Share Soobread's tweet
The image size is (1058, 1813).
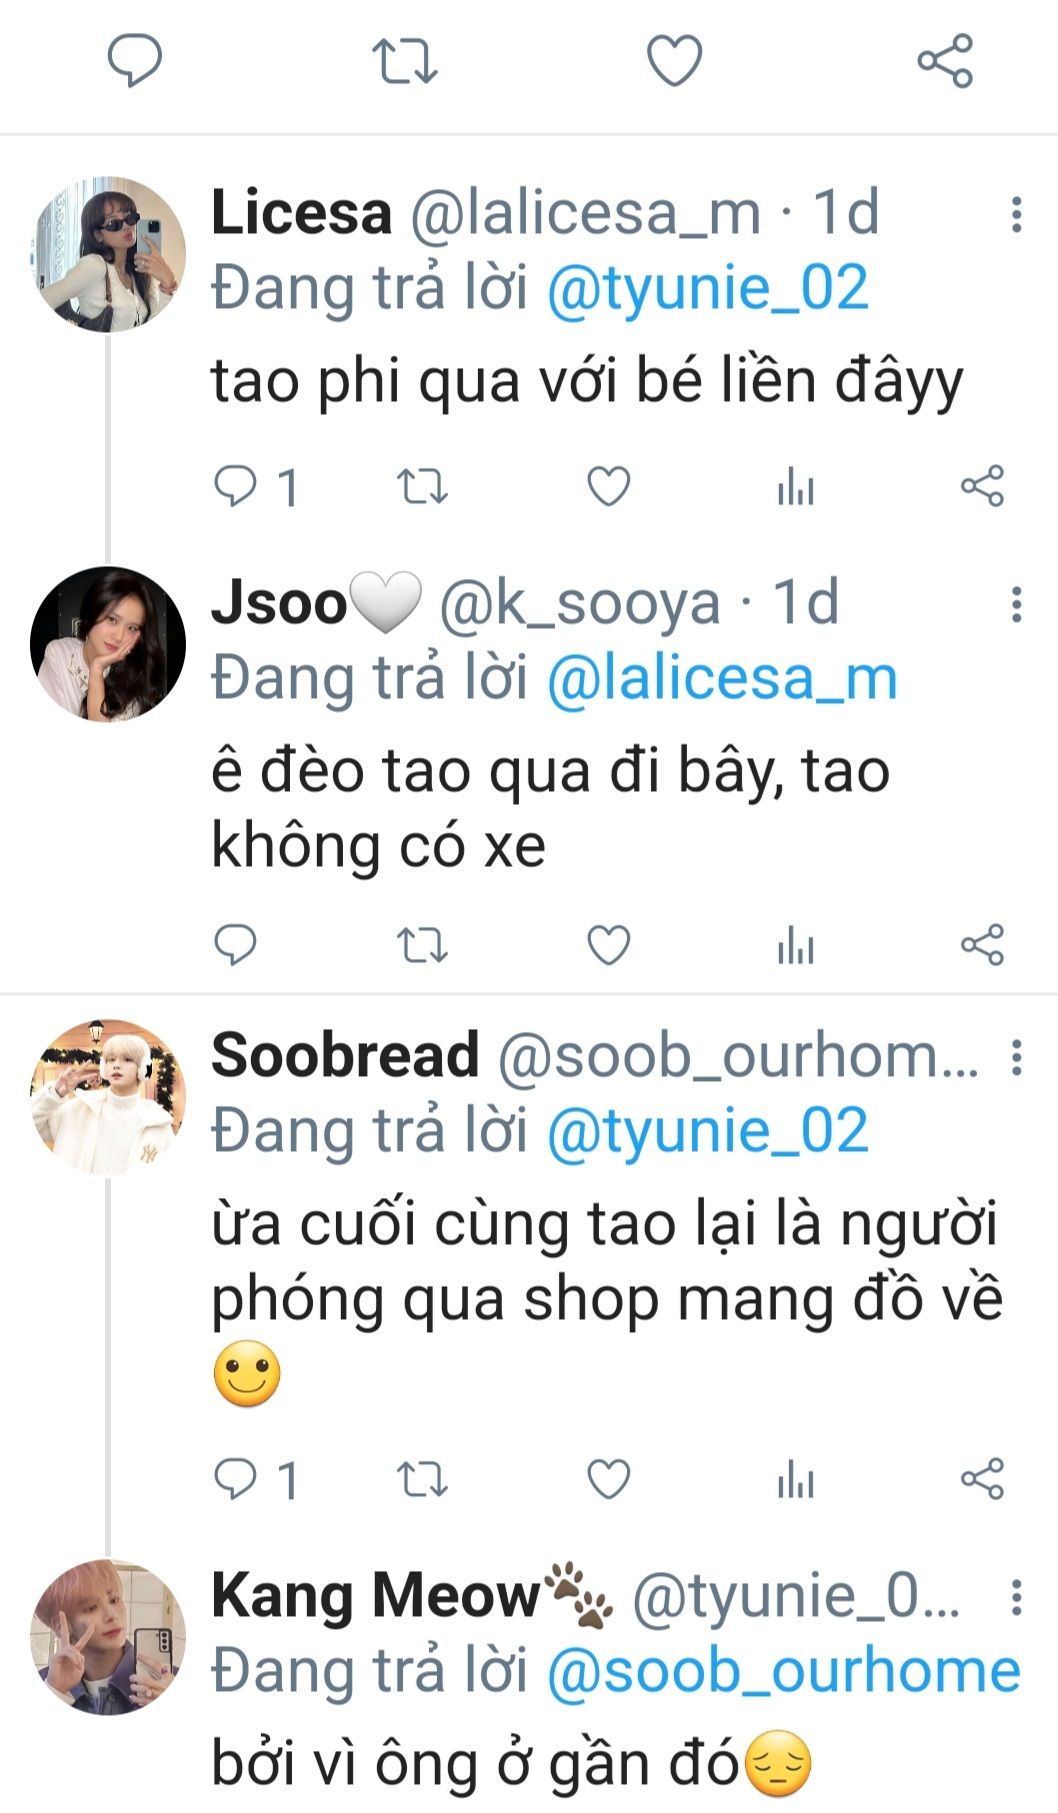982,1479
